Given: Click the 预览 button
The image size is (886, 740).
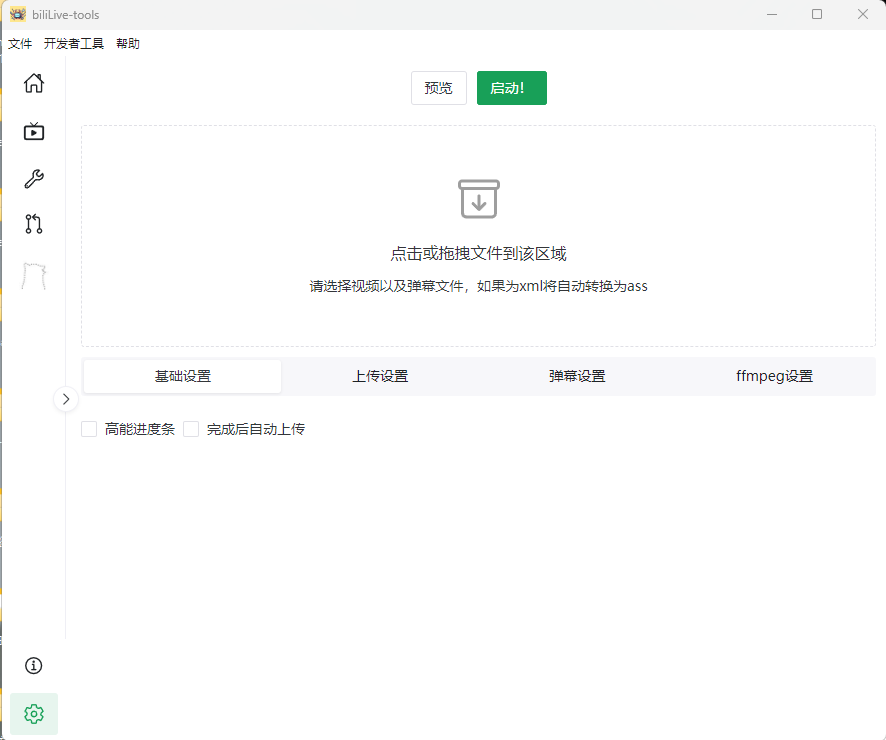Looking at the screenshot, I should (438, 88).
